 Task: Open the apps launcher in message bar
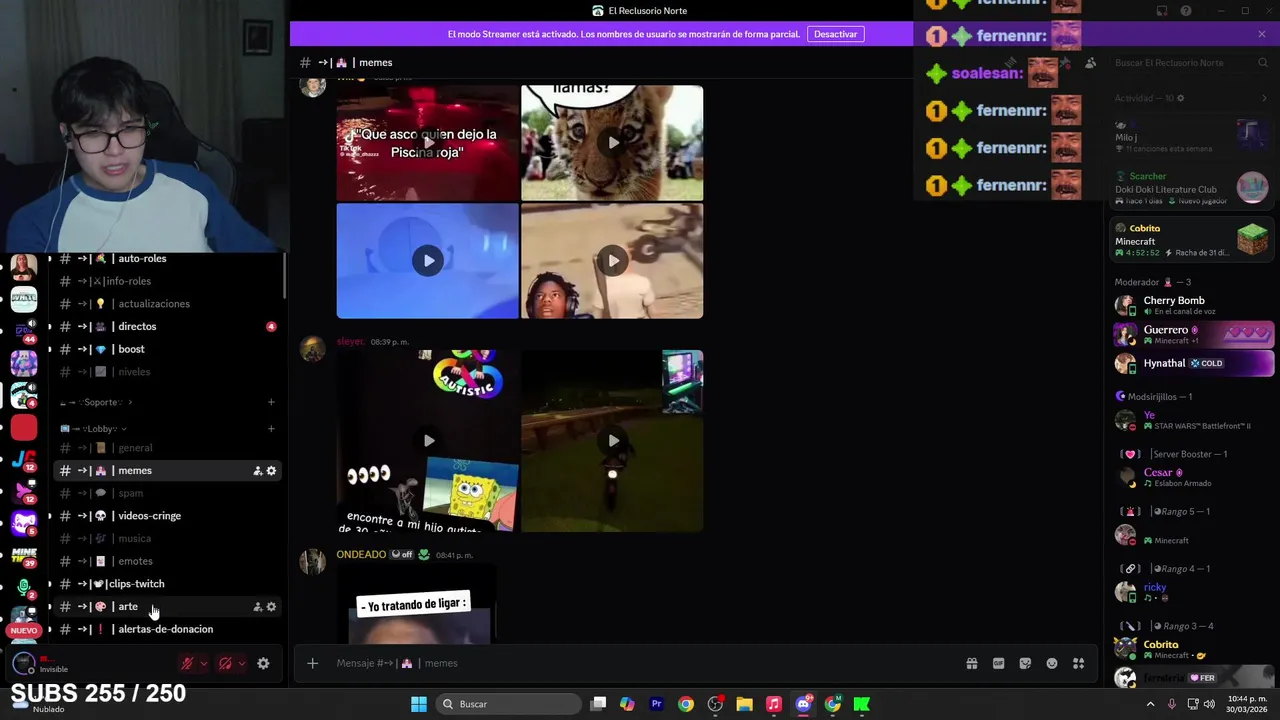pyautogui.click(x=1079, y=663)
